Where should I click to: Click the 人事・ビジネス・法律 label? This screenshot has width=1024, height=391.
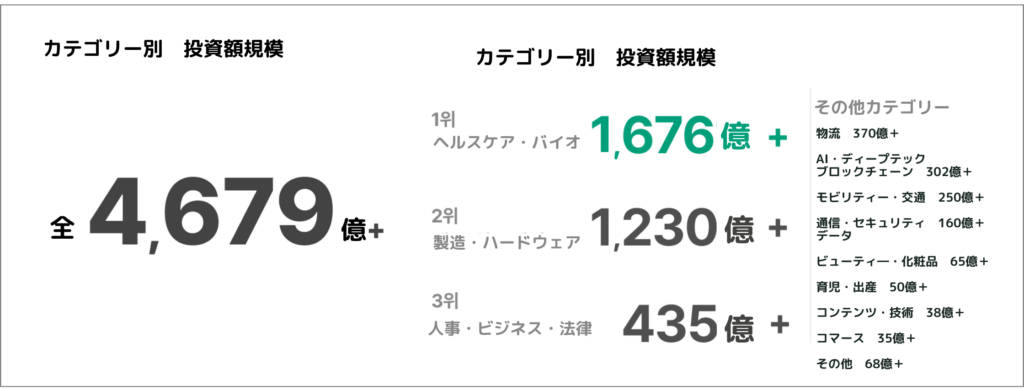click(511, 329)
